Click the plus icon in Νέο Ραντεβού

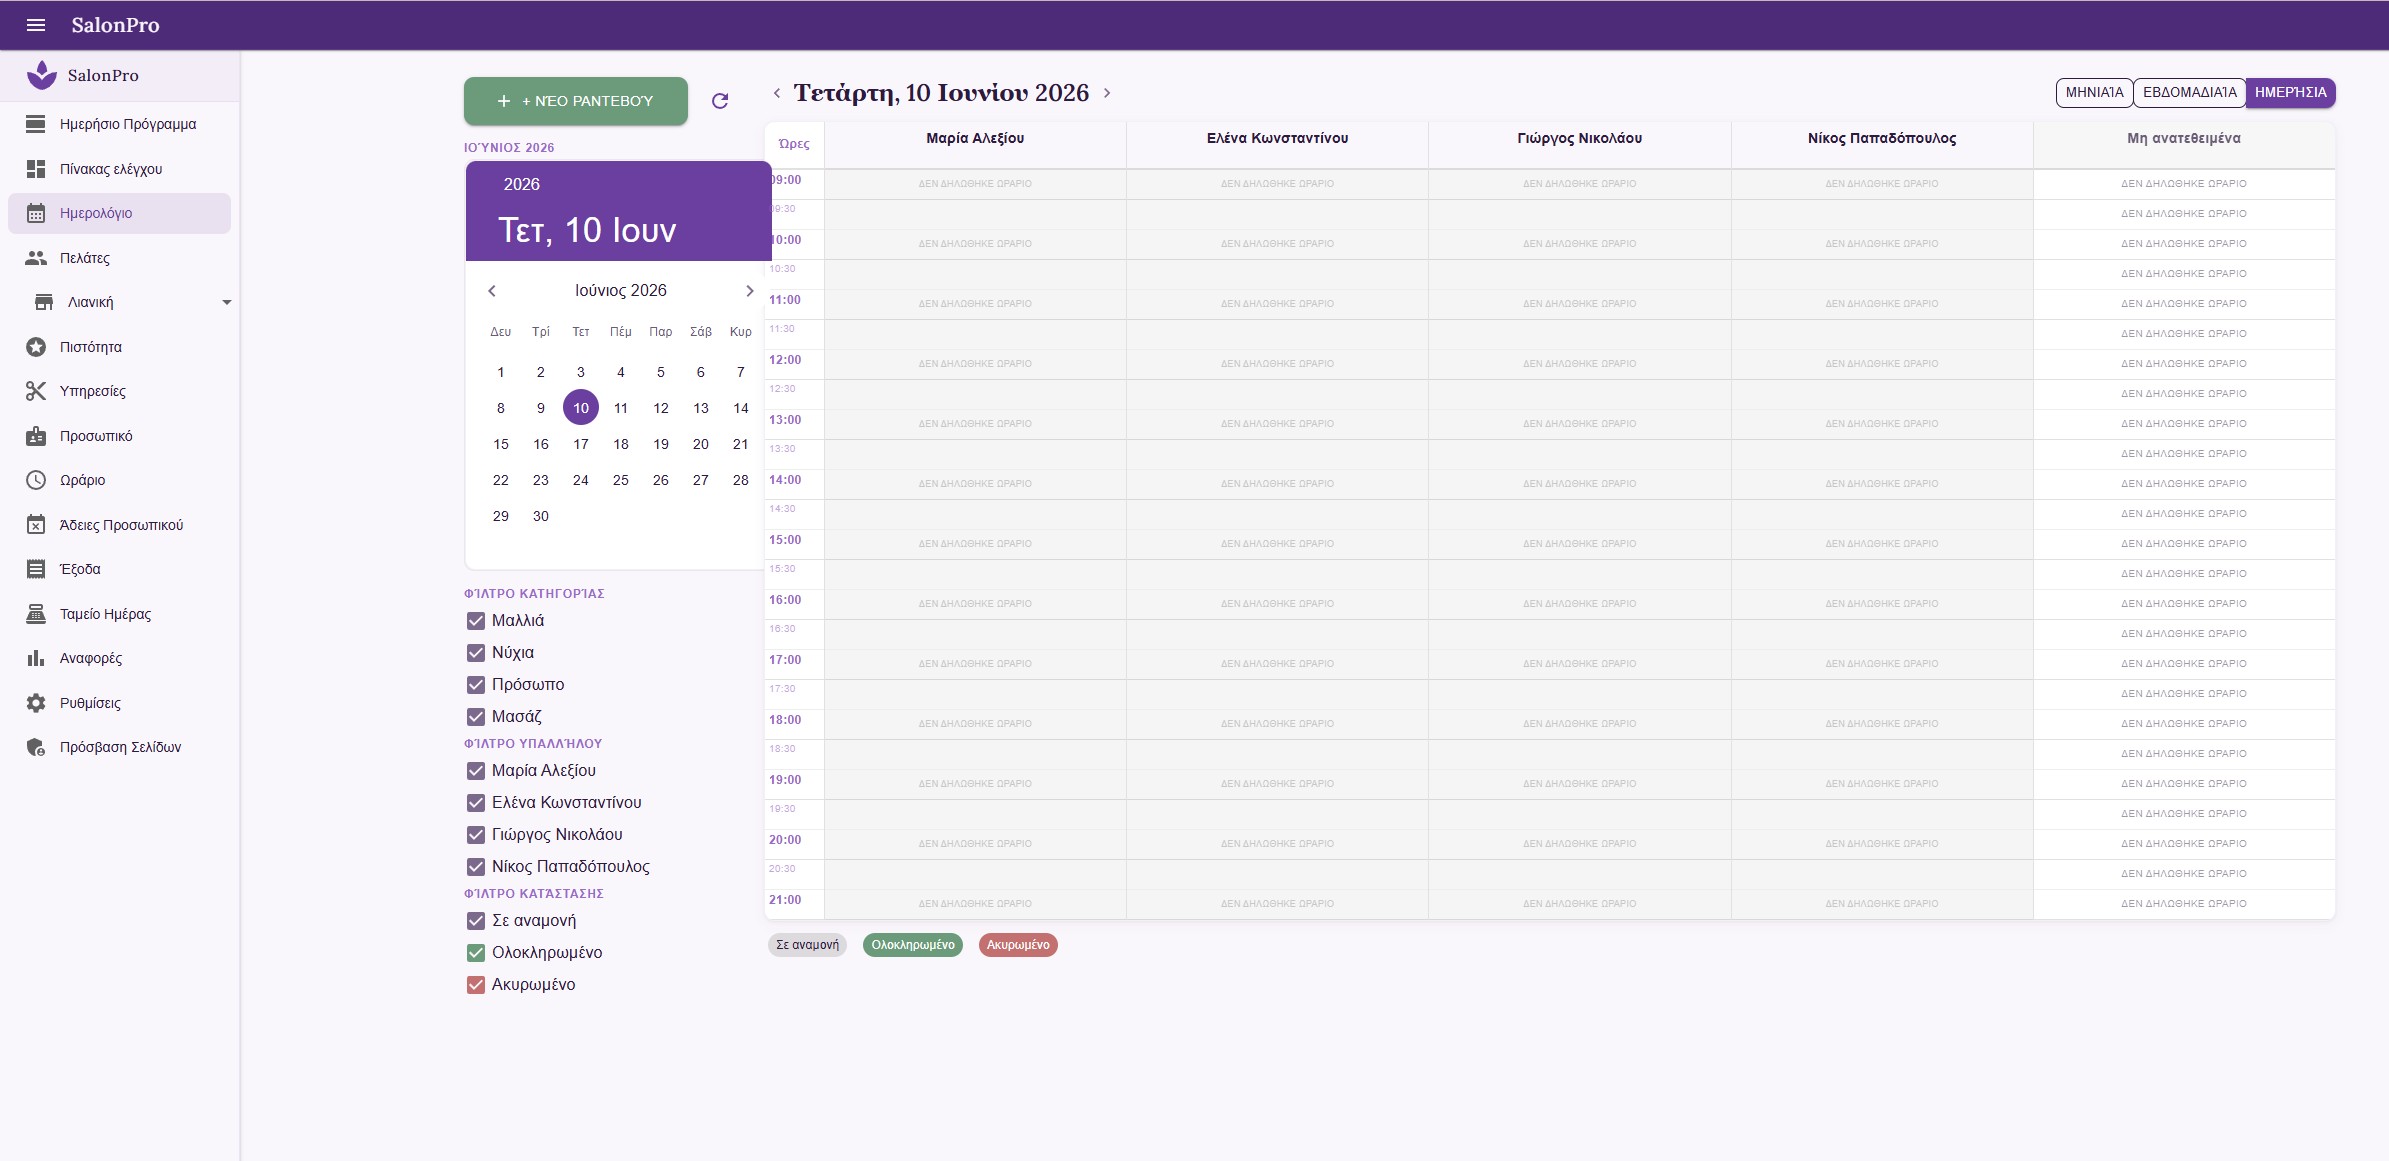tap(504, 101)
